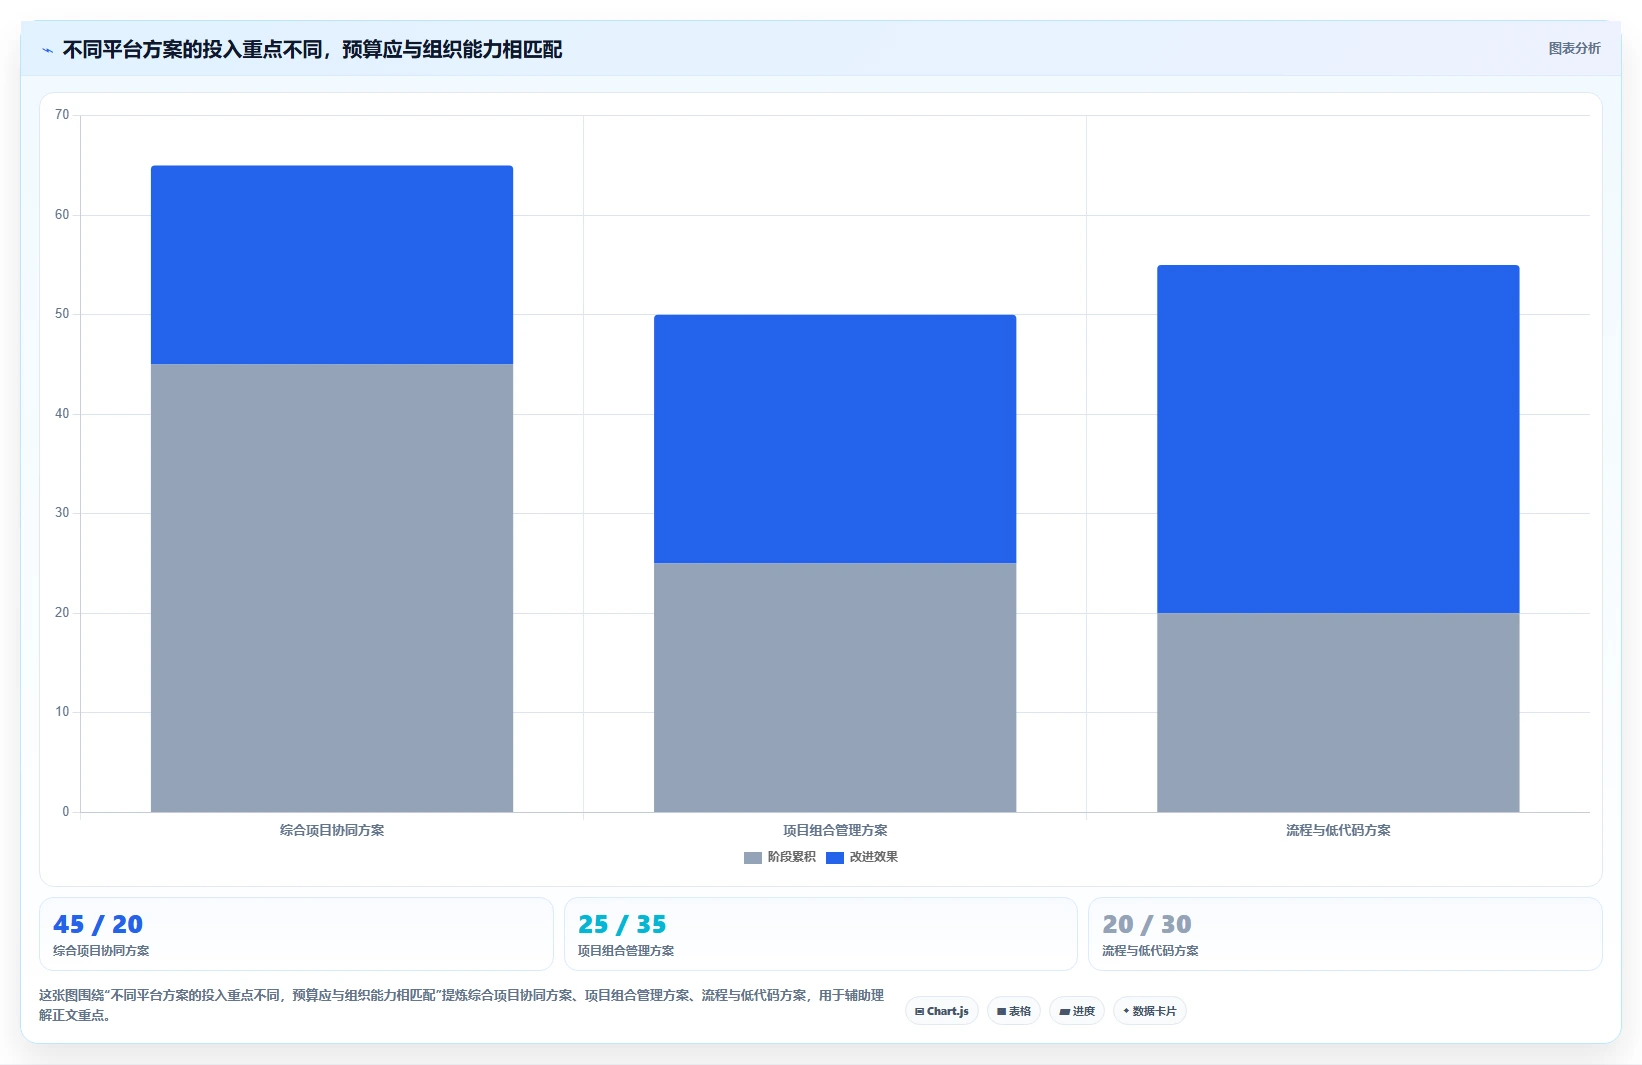Click the 进度 tag pill
Screen dimensions: 1642x1065
coord(1077,1011)
